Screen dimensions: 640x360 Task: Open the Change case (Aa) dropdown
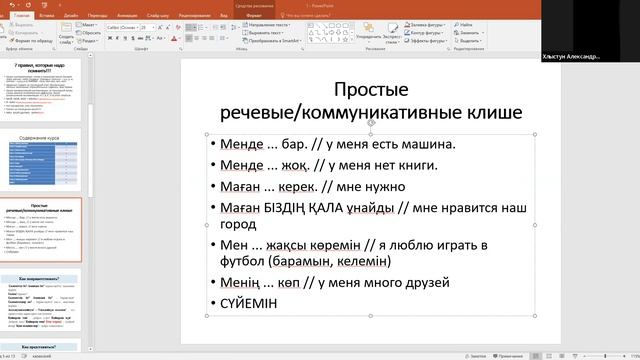pyautogui.click(x=160, y=38)
